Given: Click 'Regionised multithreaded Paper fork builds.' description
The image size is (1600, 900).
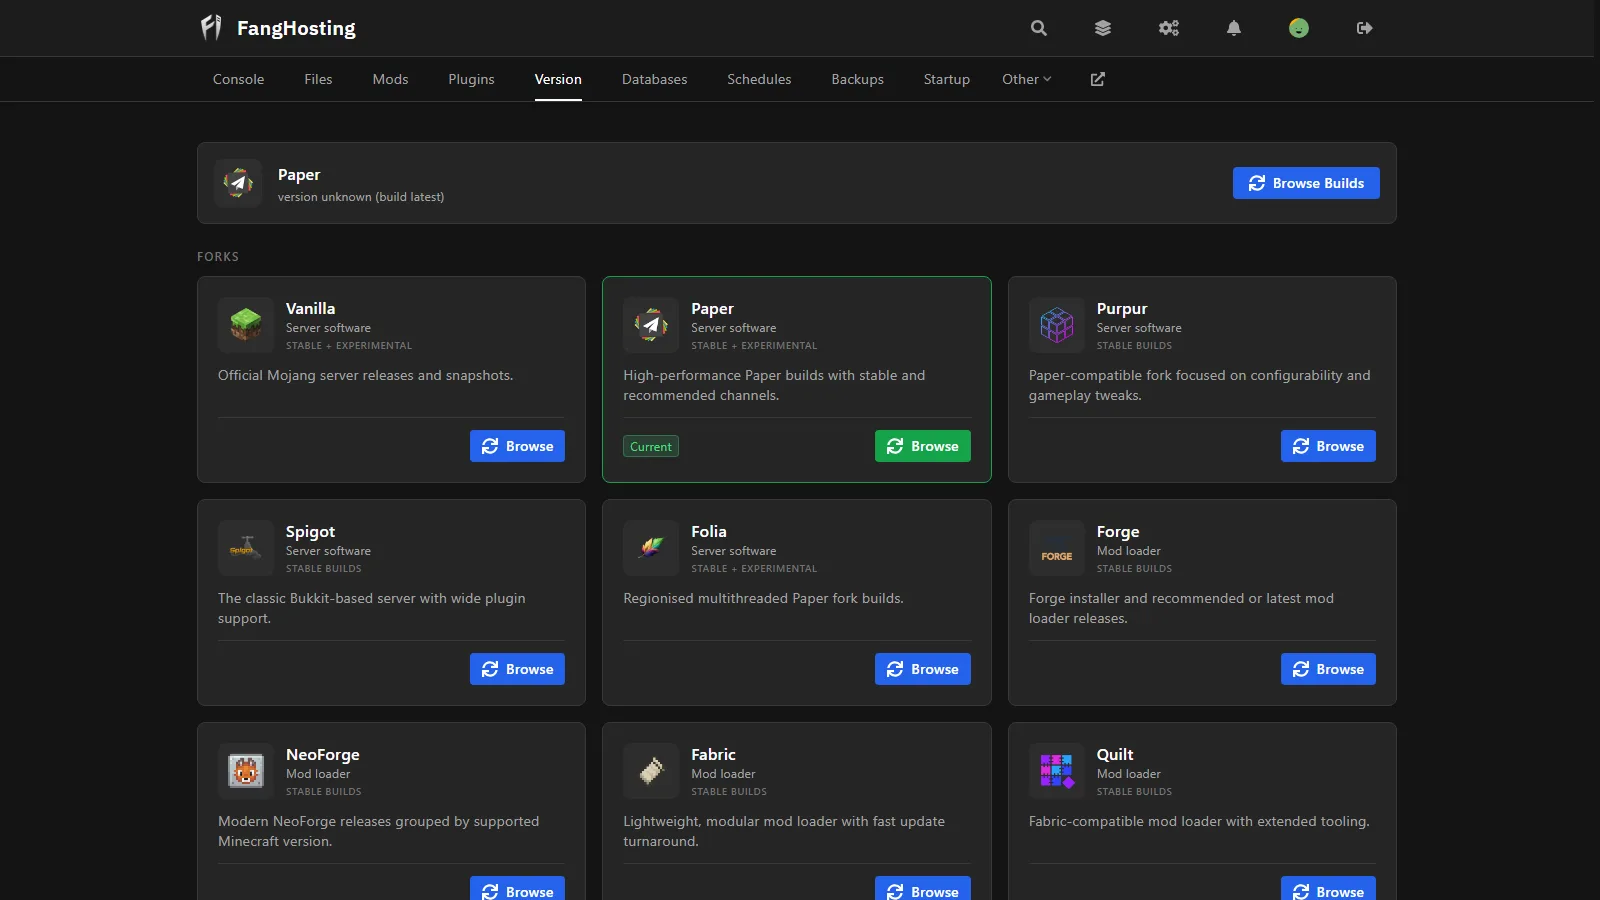Looking at the screenshot, I should click(763, 598).
